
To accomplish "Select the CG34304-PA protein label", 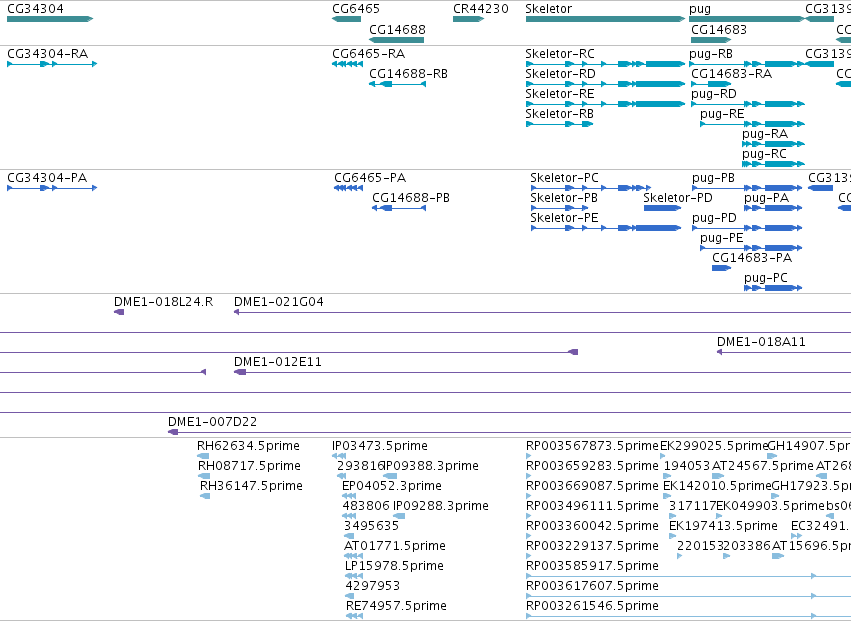I will [x=47, y=178].
